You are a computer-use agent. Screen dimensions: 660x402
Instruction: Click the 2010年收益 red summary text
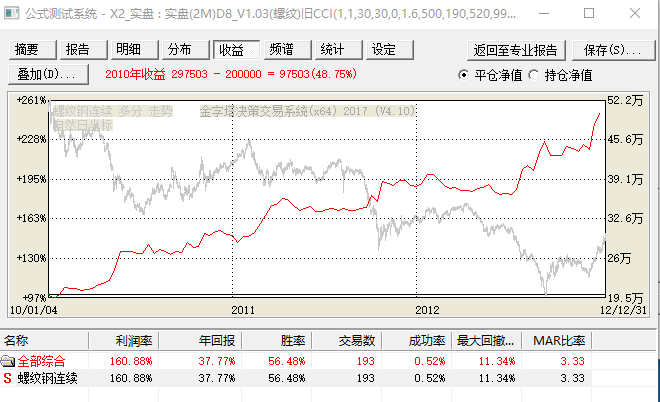[x=231, y=74]
